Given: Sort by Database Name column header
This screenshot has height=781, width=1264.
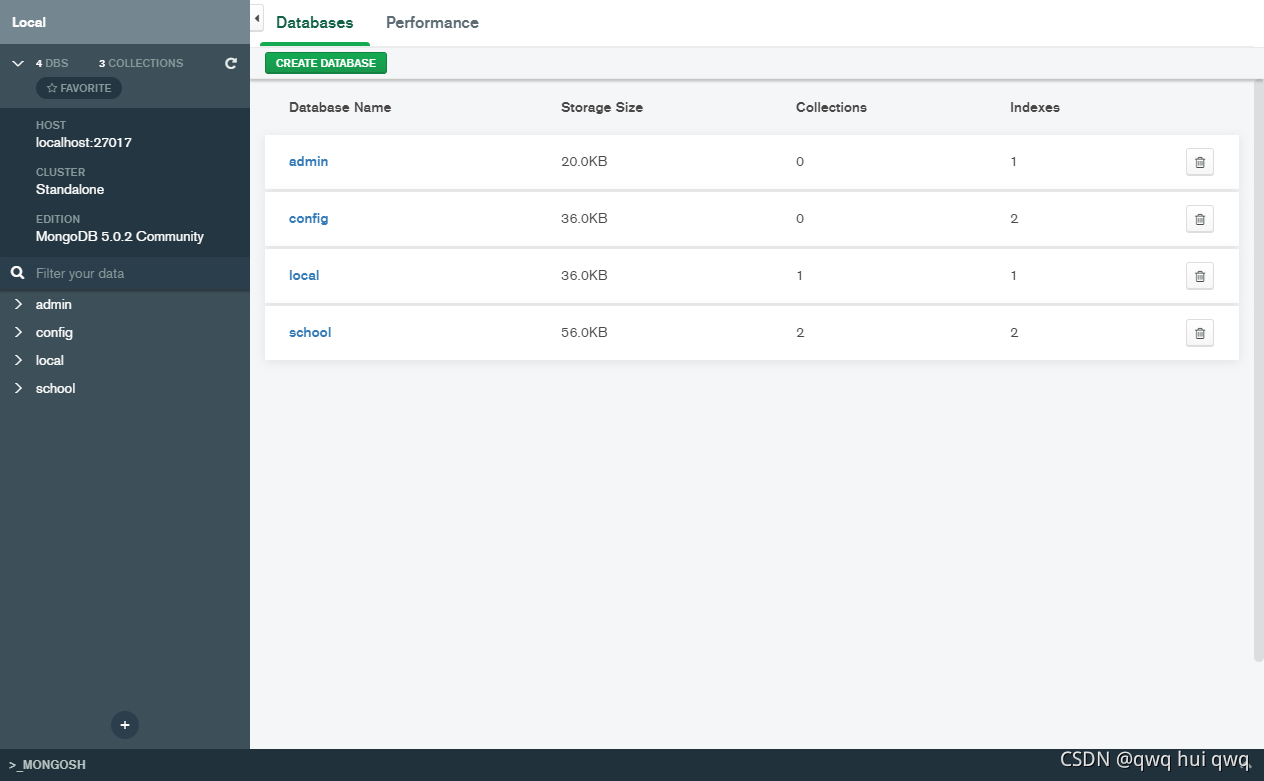Looking at the screenshot, I should [340, 107].
